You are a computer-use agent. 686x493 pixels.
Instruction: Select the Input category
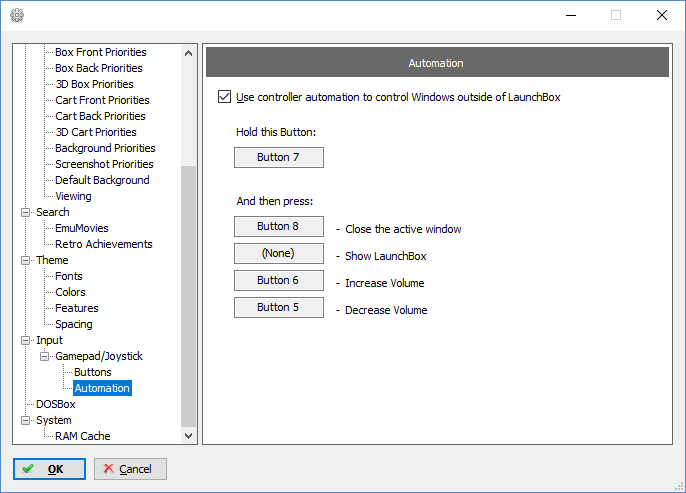point(49,340)
